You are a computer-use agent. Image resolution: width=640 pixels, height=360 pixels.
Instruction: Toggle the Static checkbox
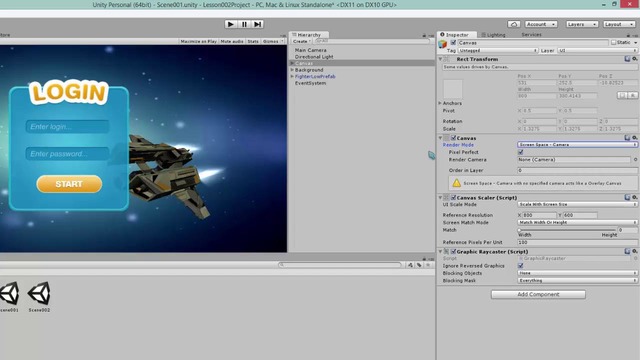point(613,42)
